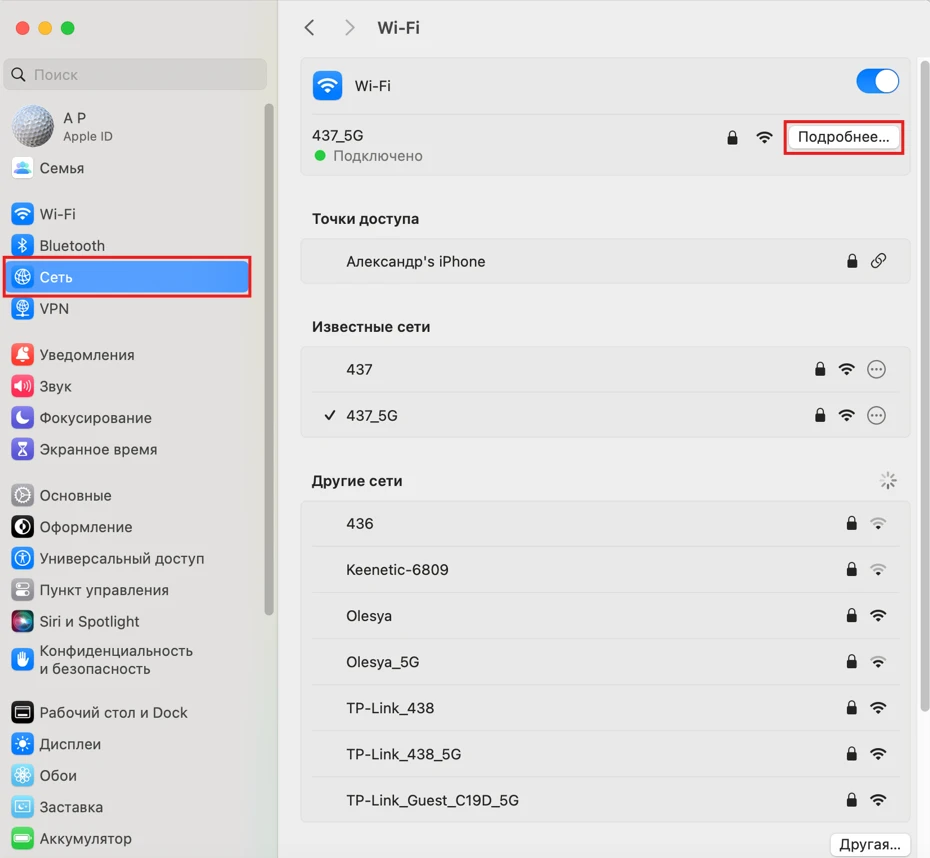Open details with the Подробнее button
The height and width of the screenshot is (858, 930).
[x=843, y=137]
